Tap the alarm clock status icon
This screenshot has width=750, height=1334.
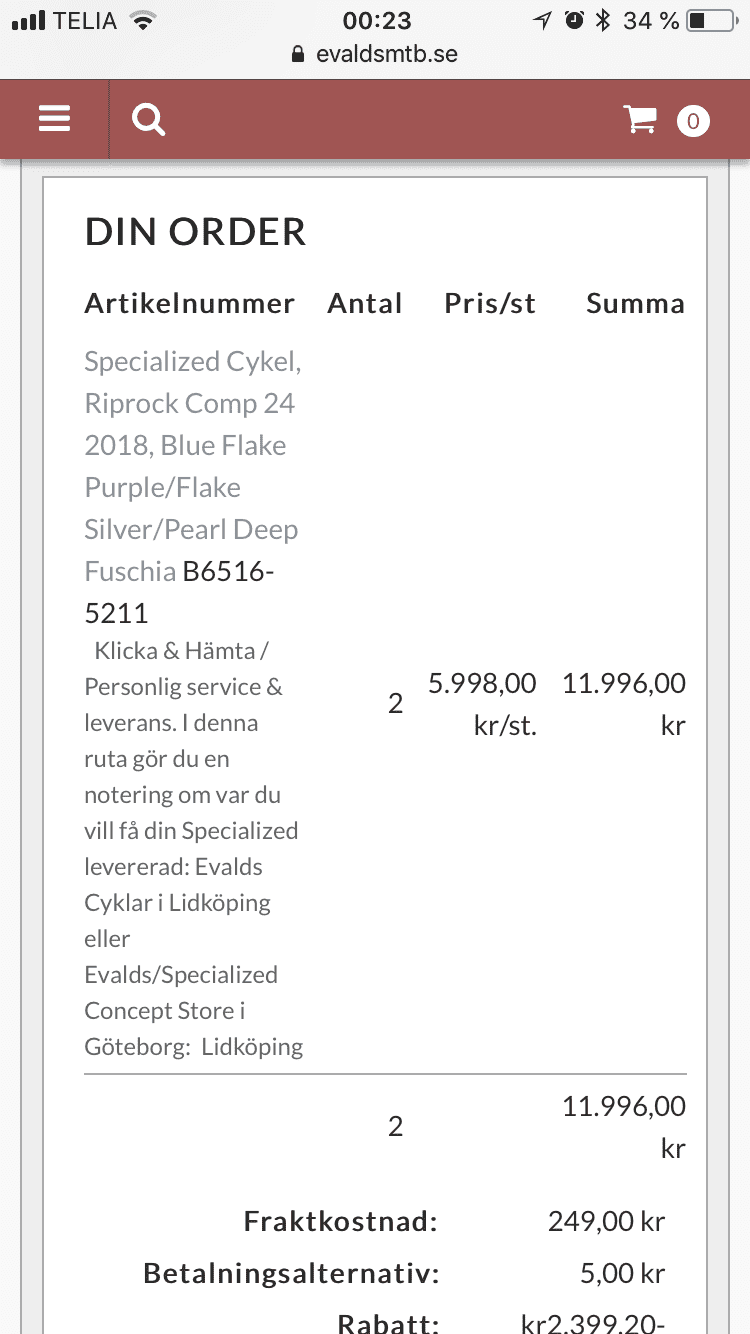[574, 20]
